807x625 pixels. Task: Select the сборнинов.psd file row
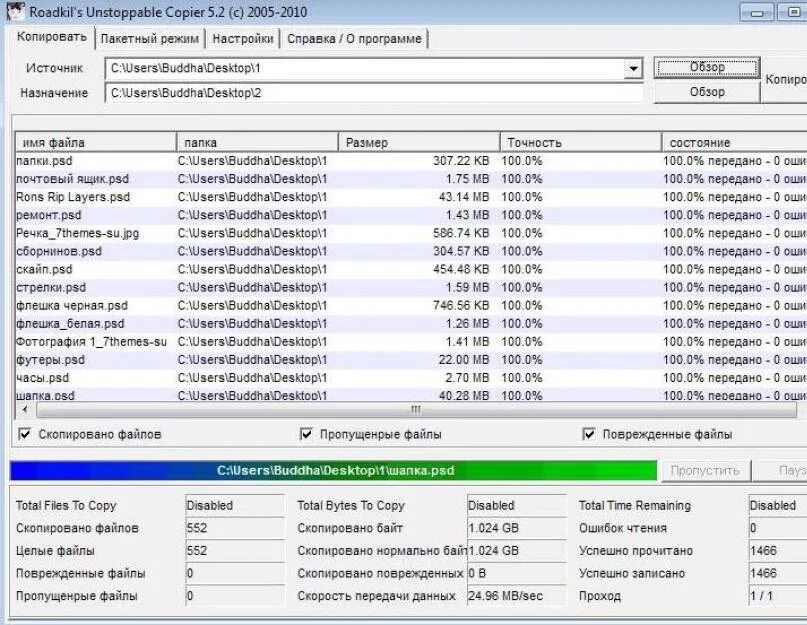click(x=411, y=251)
